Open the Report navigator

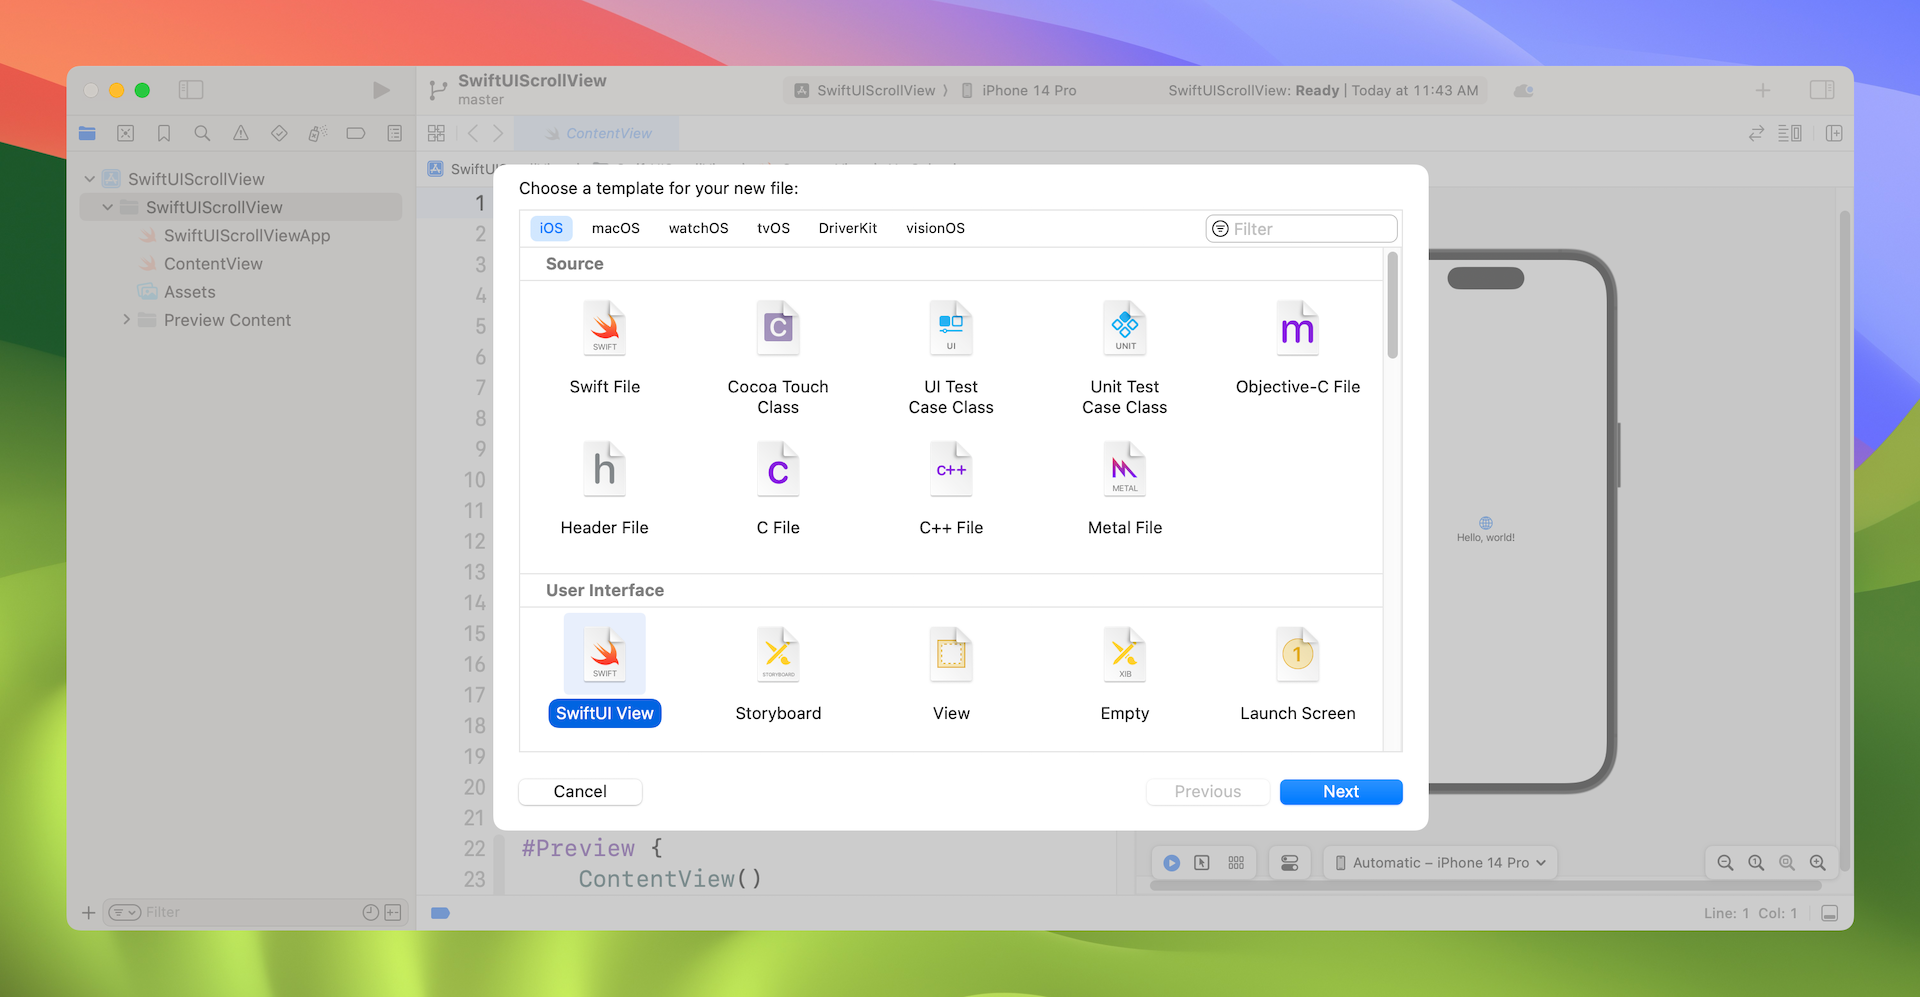point(394,133)
